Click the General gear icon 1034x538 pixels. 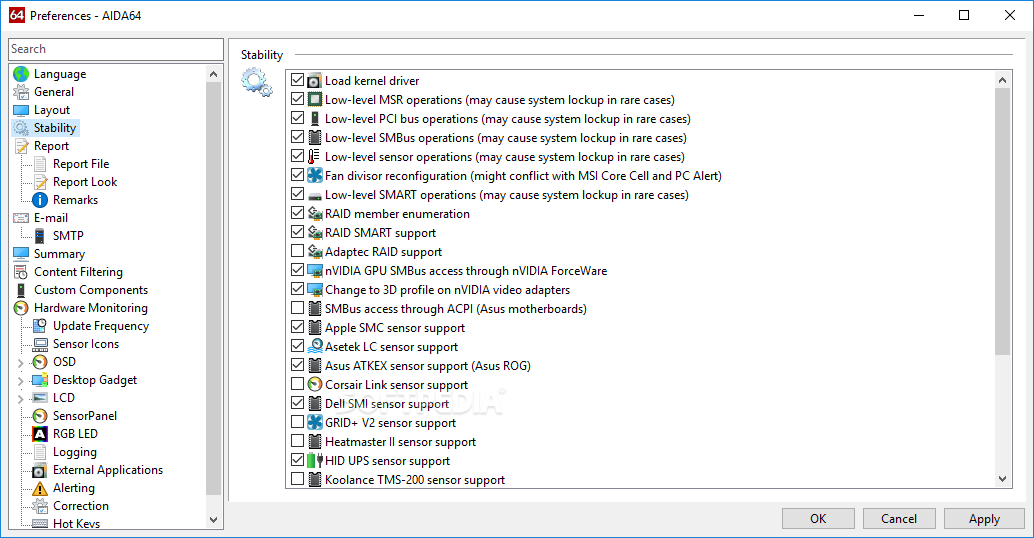21,92
